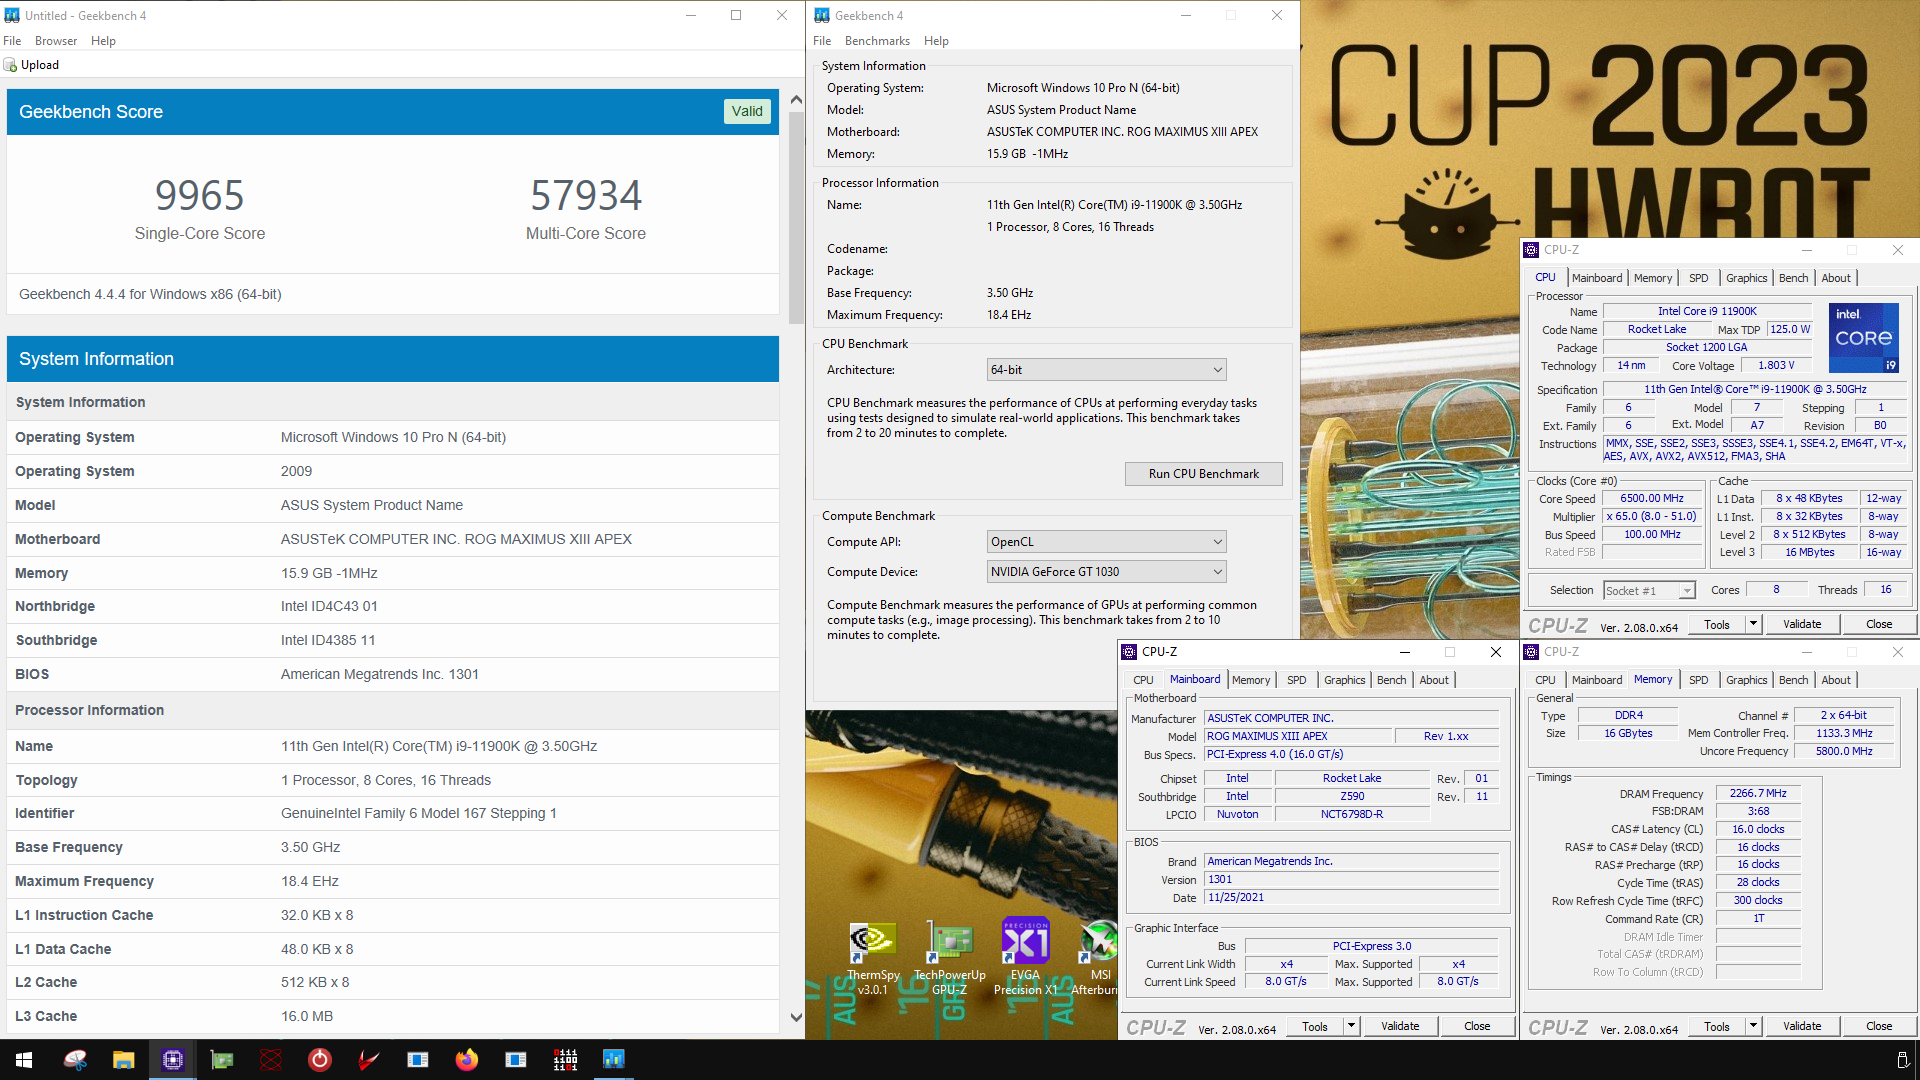Screen dimensions: 1920x1080
Task: Click scrollbar down arrow in Geekbench results
Action: click(x=796, y=1018)
